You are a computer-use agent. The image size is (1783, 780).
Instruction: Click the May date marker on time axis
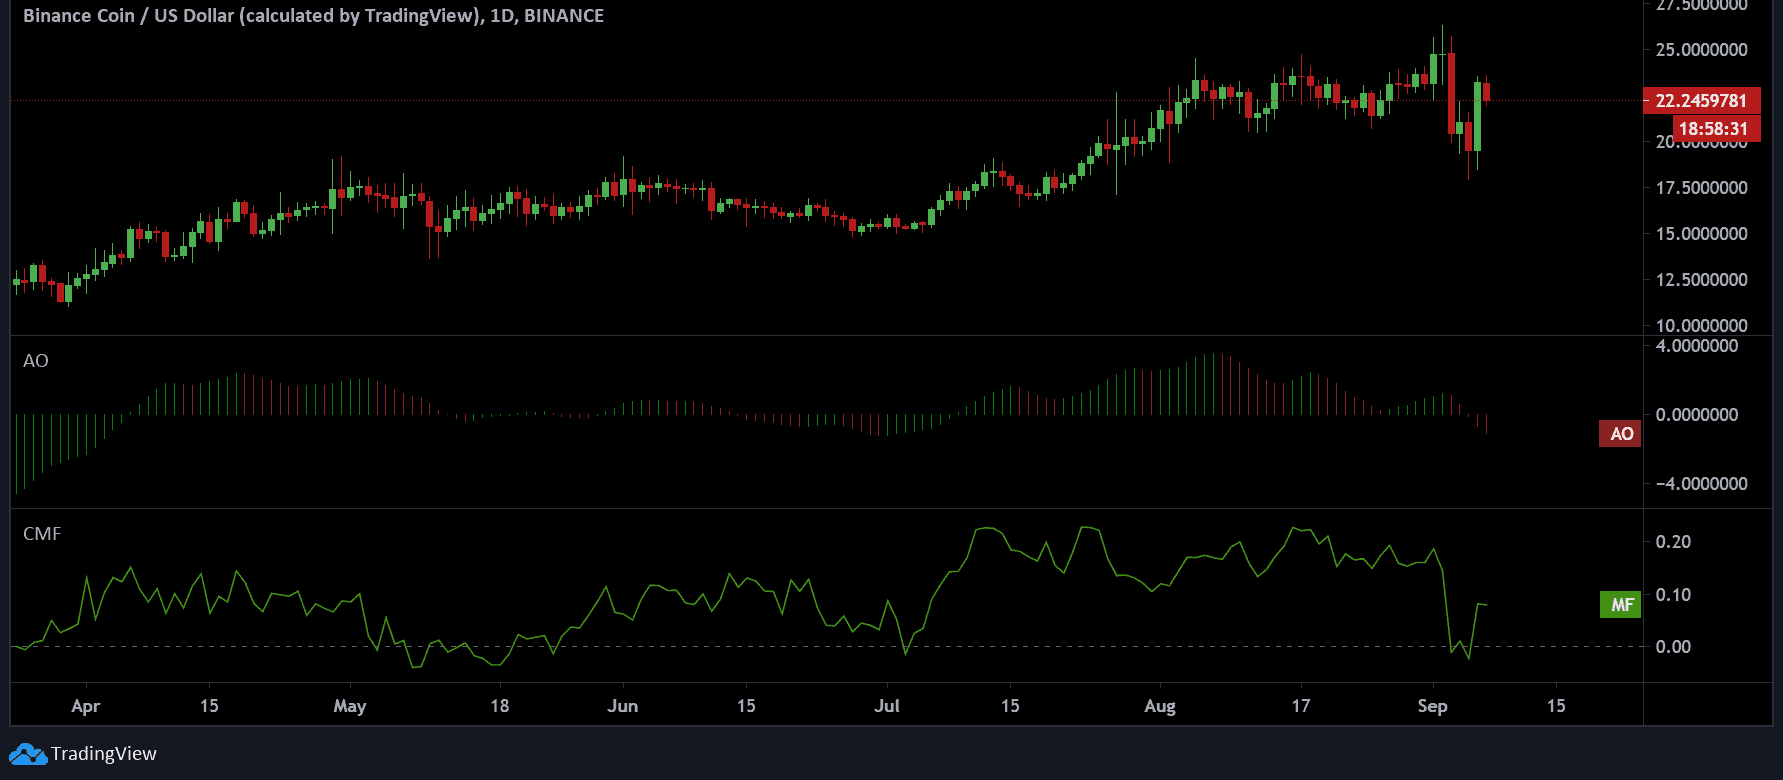(x=349, y=706)
